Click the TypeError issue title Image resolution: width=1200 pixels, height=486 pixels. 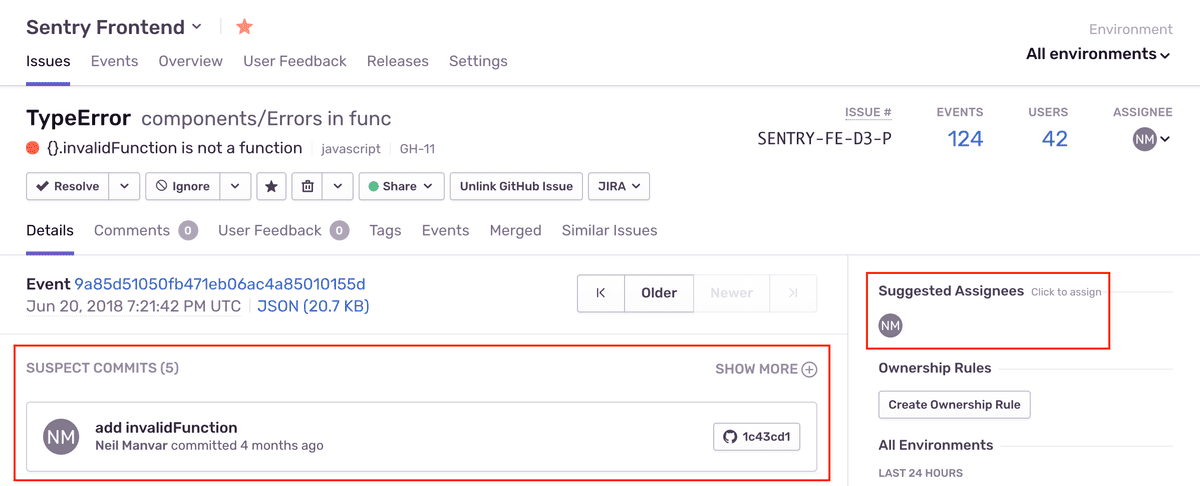point(78,118)
